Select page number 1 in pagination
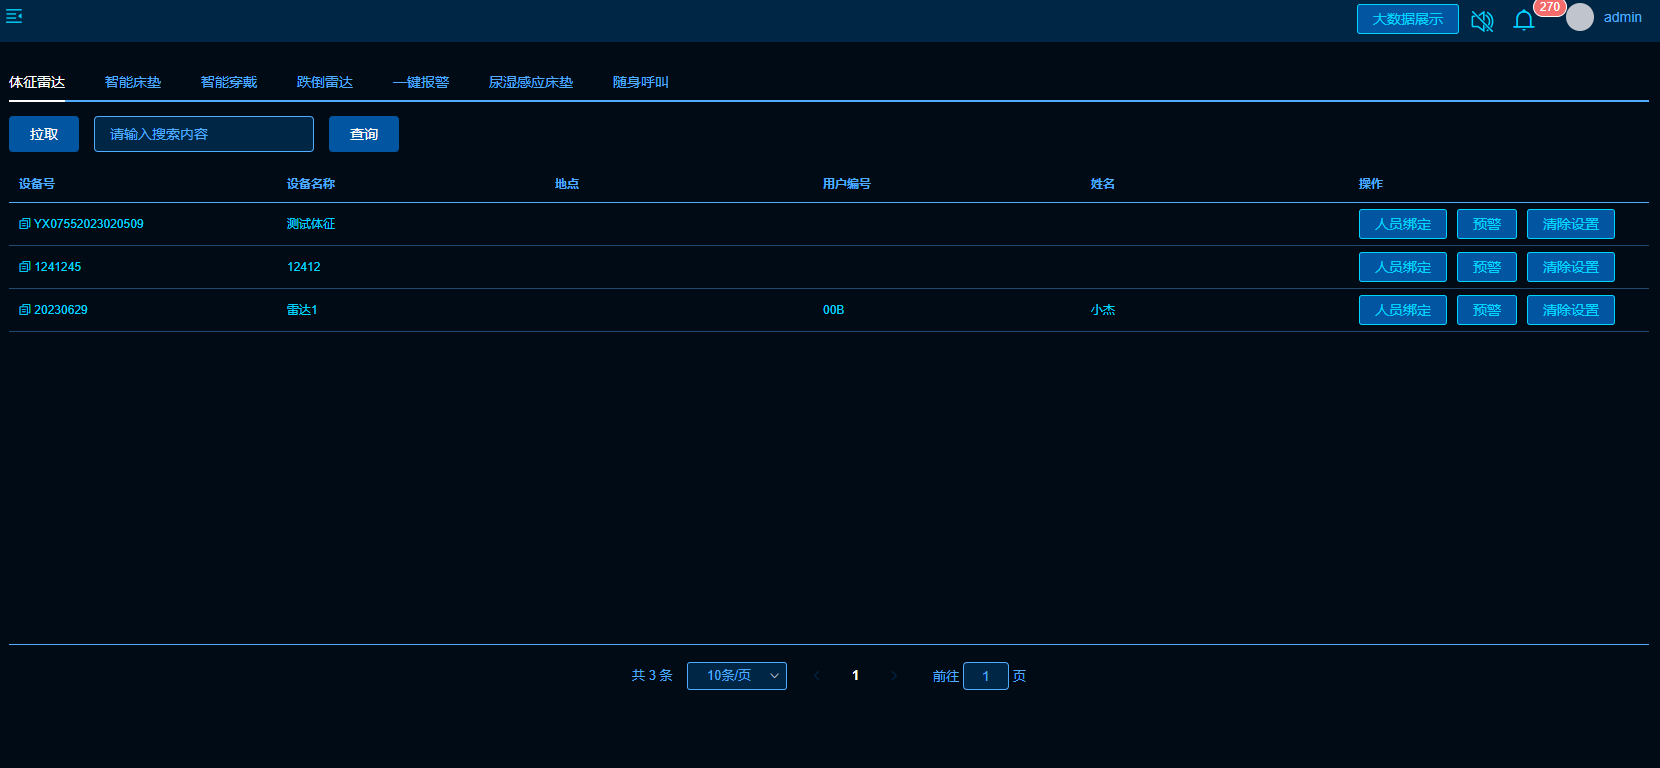Viewport: 1660px width, 768px height. click(855, 676)
